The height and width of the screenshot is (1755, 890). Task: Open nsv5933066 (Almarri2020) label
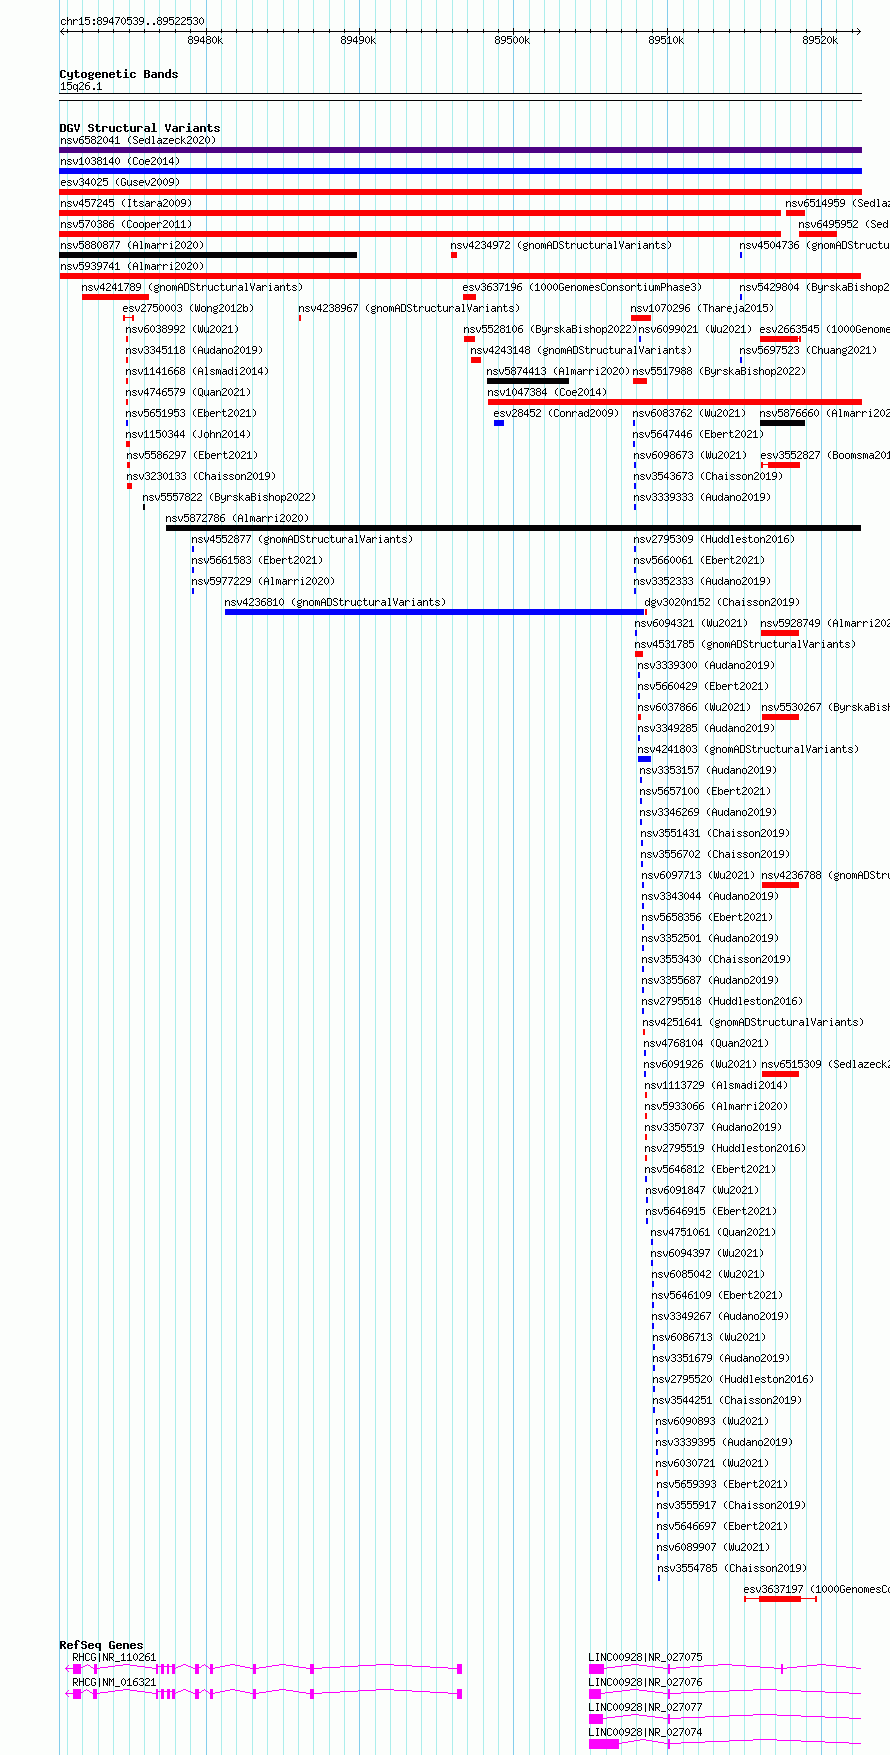point(716,1106)
